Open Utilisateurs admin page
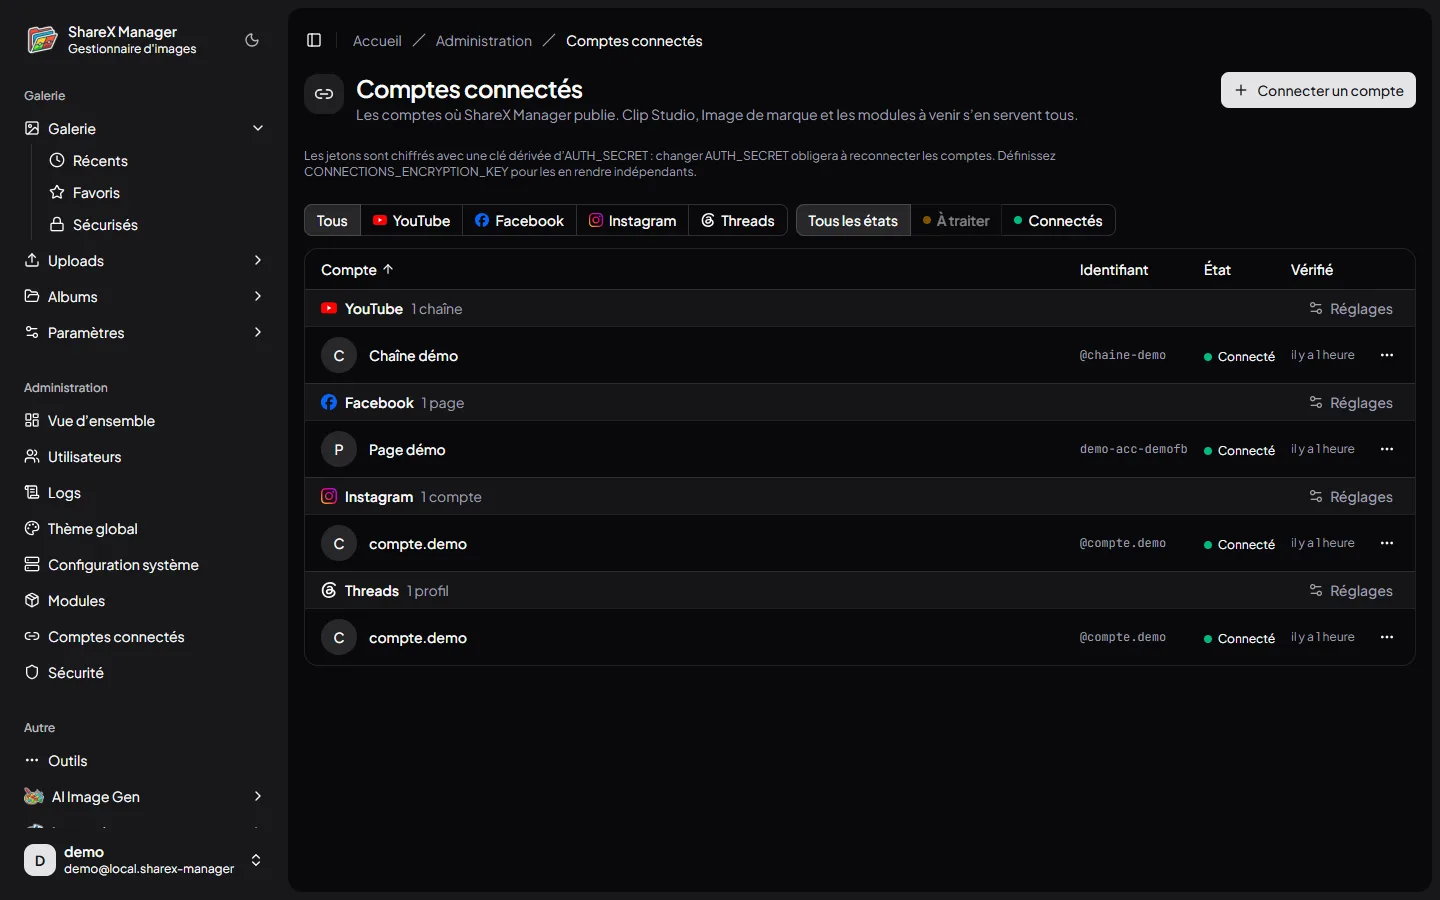 tap(144, 457)
